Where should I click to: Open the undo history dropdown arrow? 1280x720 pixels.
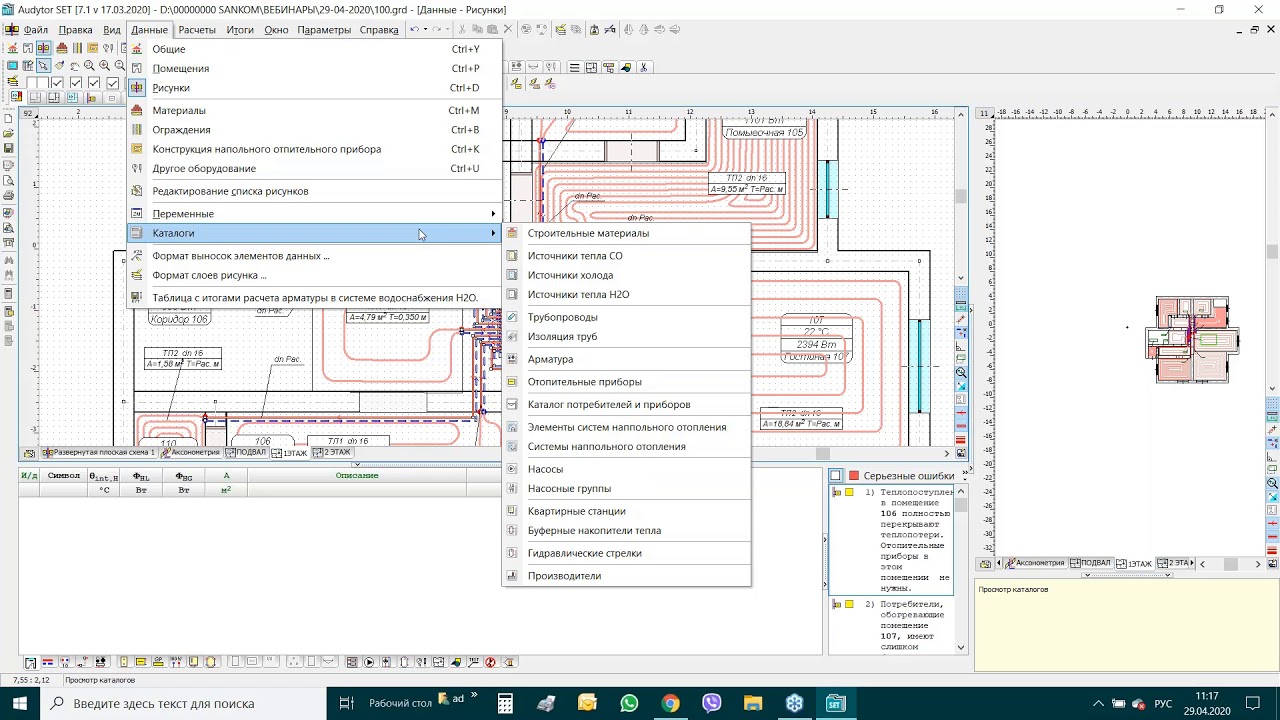[x=426, y=29]
